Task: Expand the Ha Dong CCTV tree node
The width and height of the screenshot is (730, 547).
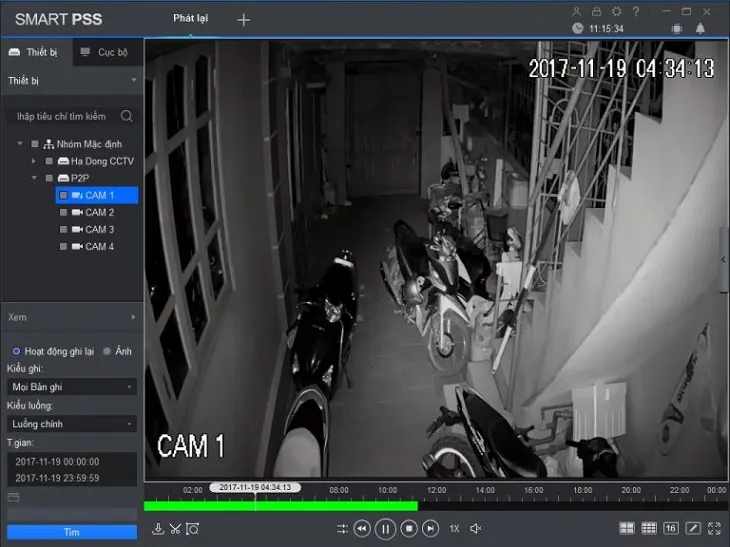Action: click(x=34, y=161)
